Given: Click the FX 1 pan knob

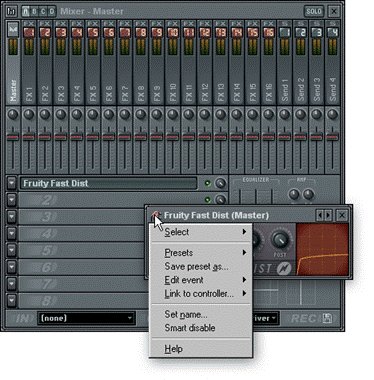Looking at the screenshot, I should [x=29, y=114].
